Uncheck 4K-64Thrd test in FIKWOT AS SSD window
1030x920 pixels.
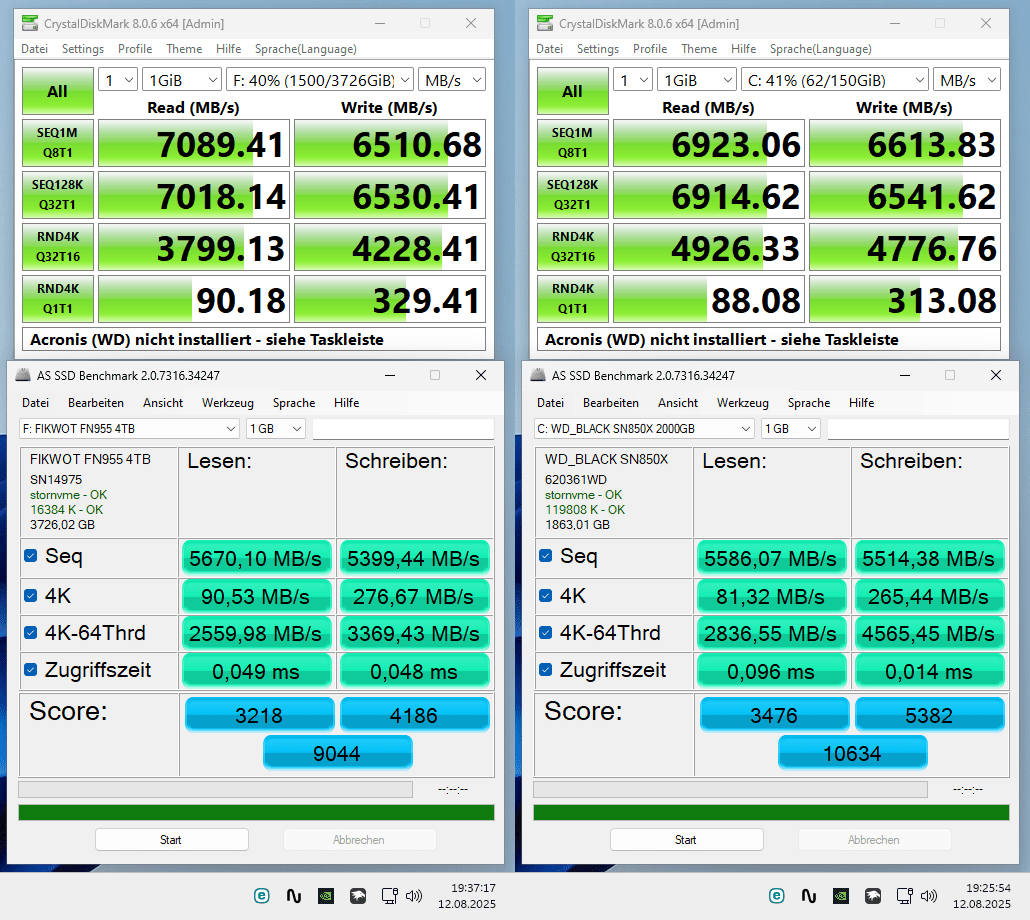pos(30,632)
